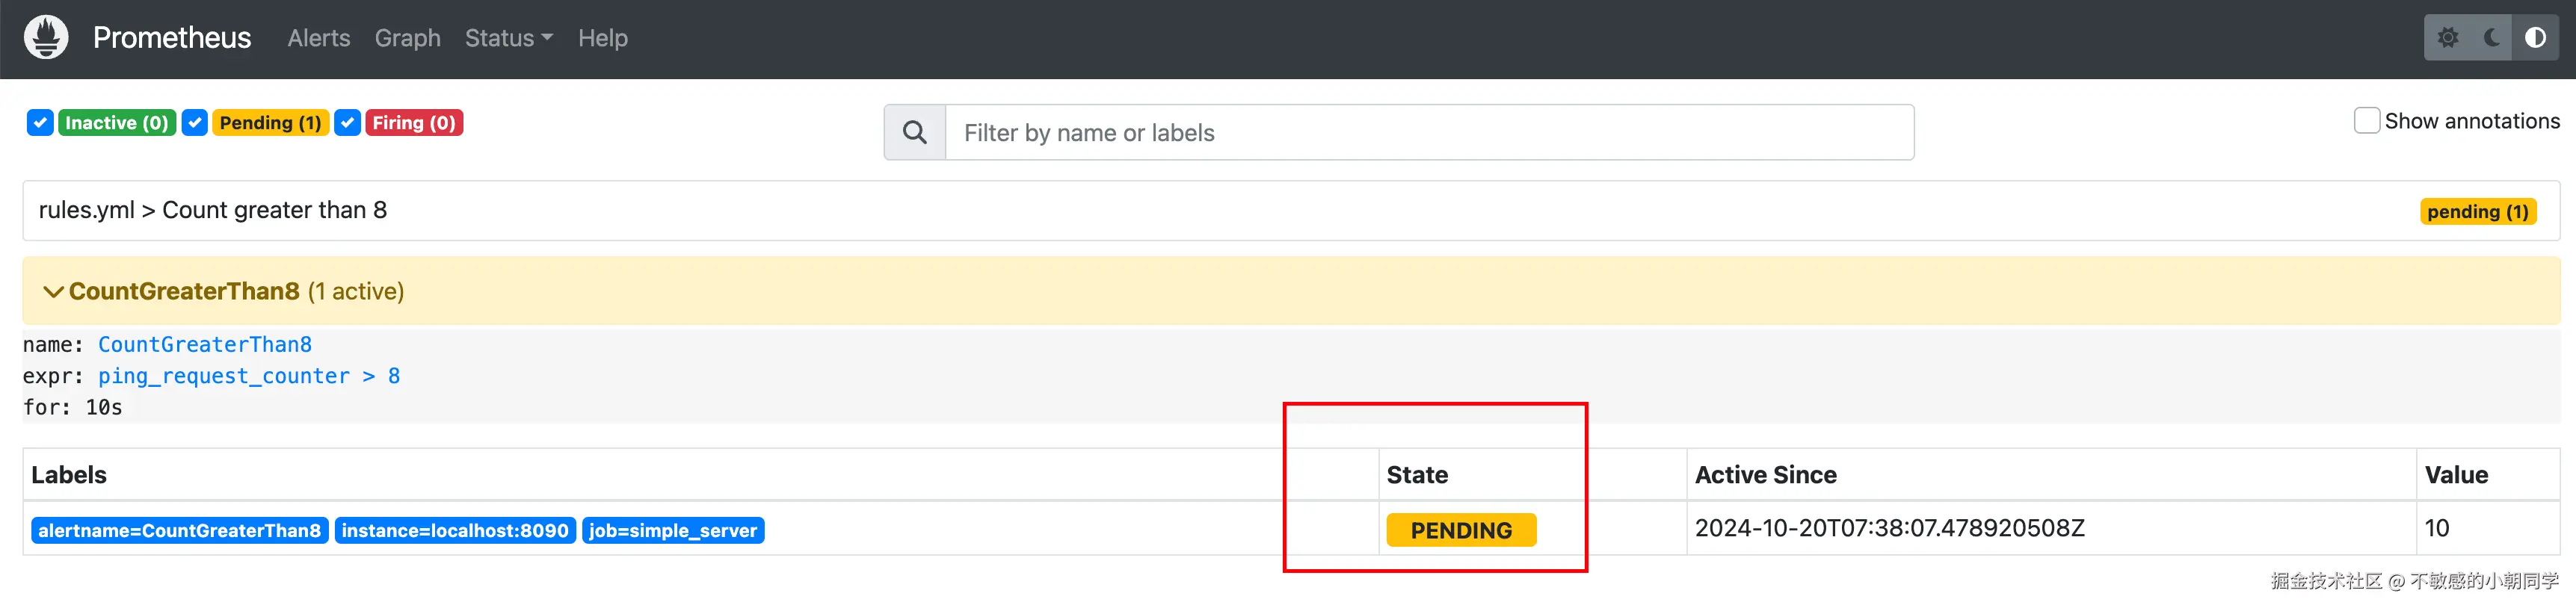
Task: Open the Help nav item
Action: 602,38
